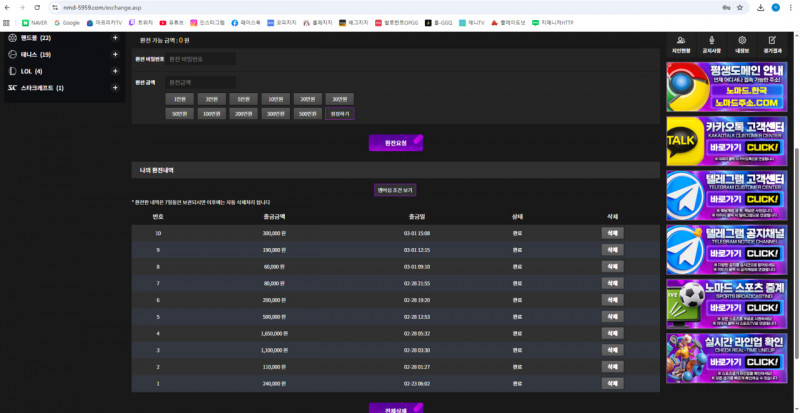Expand the 스타크래프트 (1) category
The width and height of the screenshot is (800, 413).
[x=114, y=88]
